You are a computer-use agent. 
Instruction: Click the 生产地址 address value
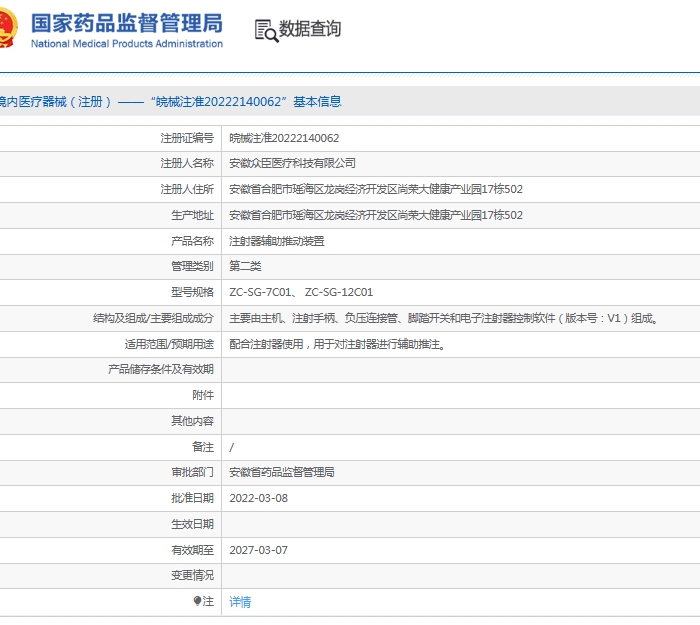pos(376,215)
